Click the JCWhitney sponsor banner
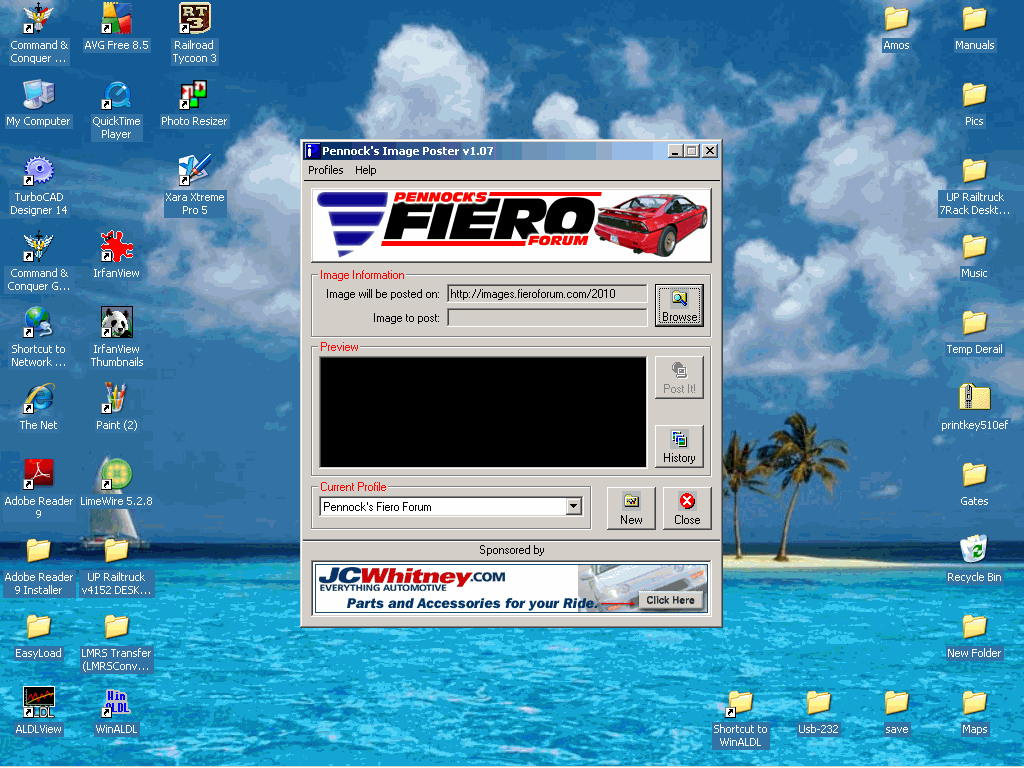The height and width of the screenshot is (768, 1024). 511,588
